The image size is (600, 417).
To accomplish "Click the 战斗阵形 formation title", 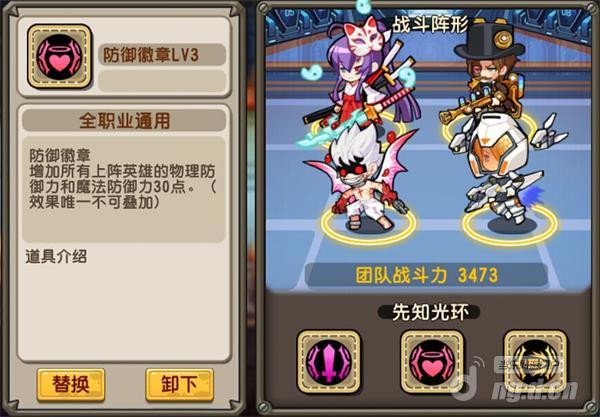I will pos(430,25).
